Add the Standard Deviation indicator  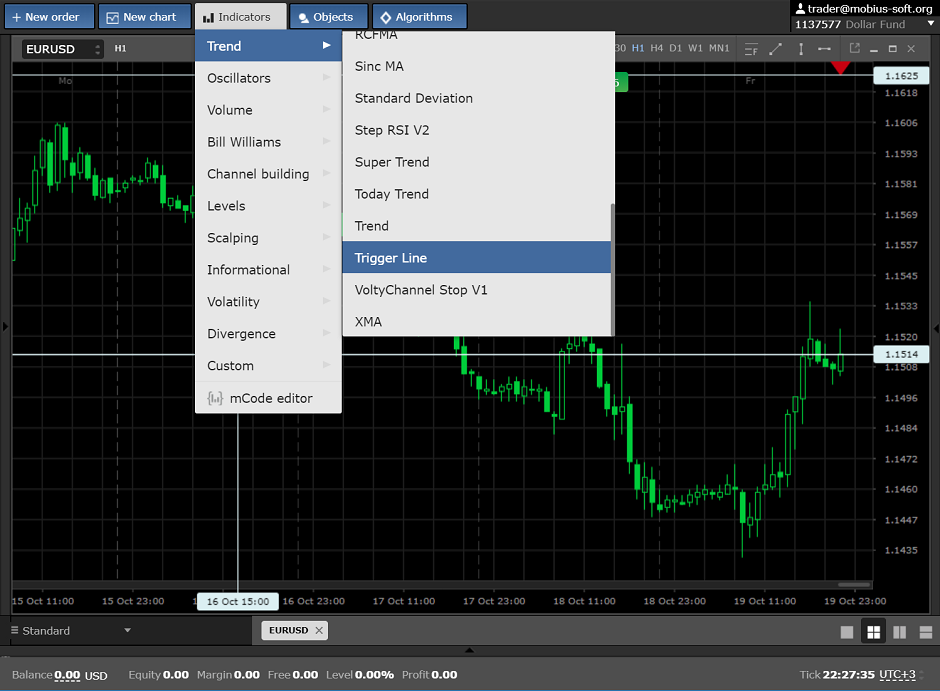click(477, 98)
